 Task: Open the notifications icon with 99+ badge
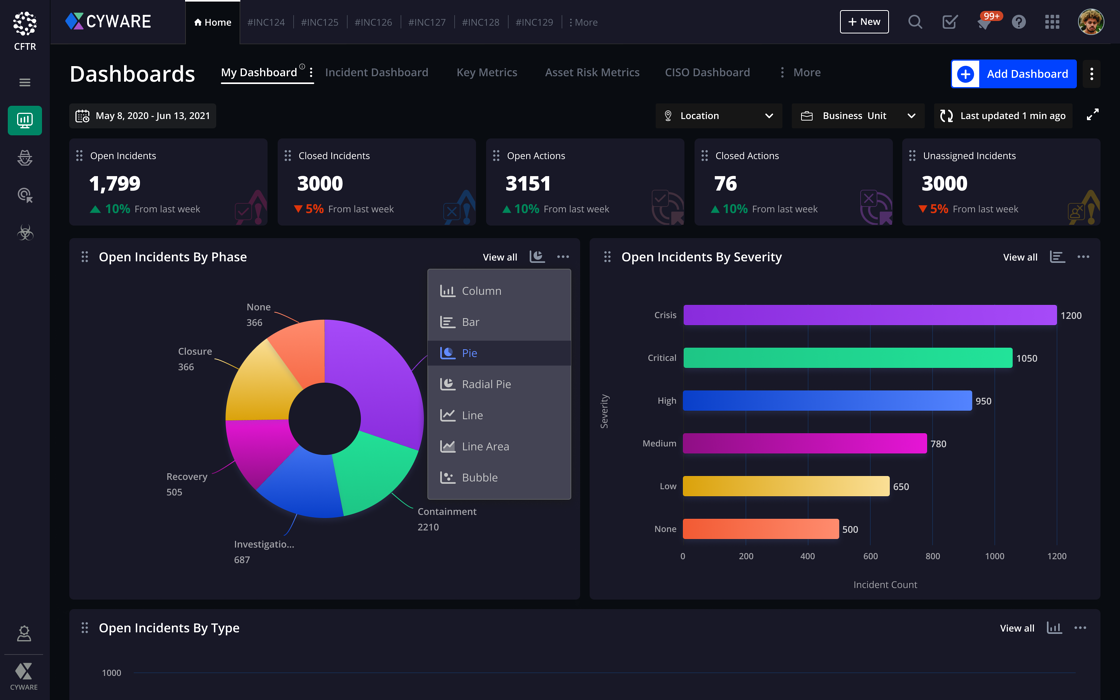985,22
